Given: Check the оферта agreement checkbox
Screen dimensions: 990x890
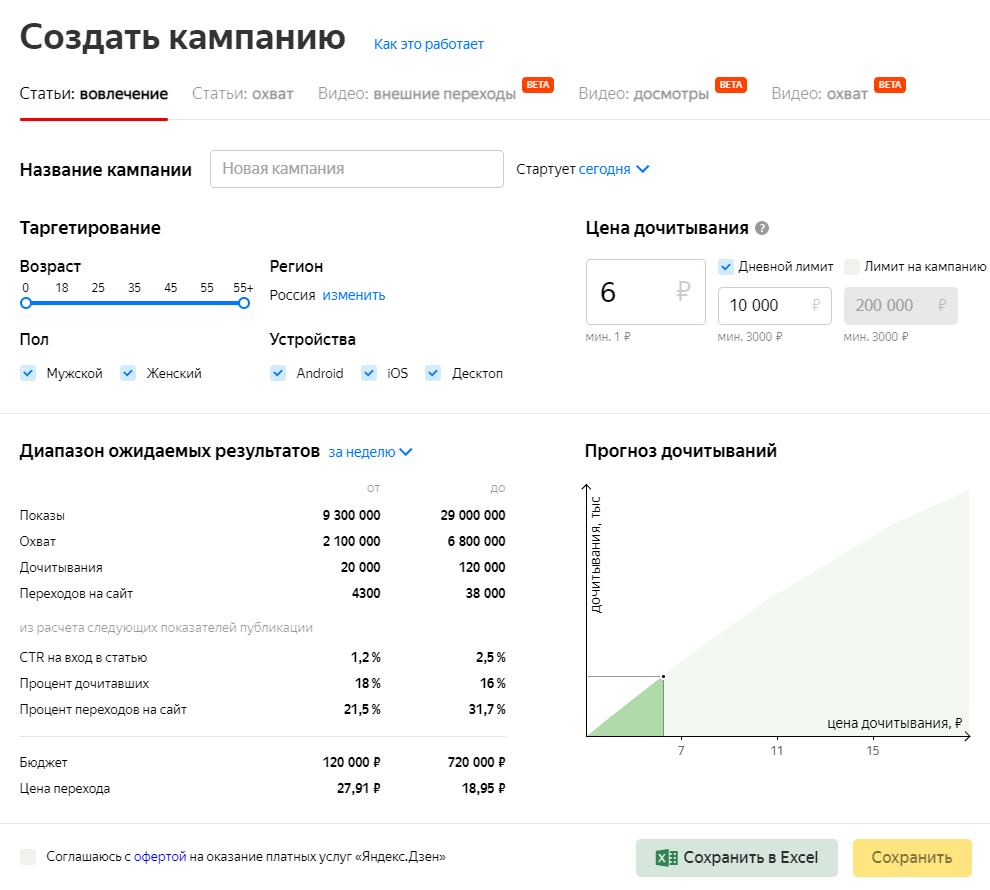Looking at the screenshot, I should [x=28, y=857].
